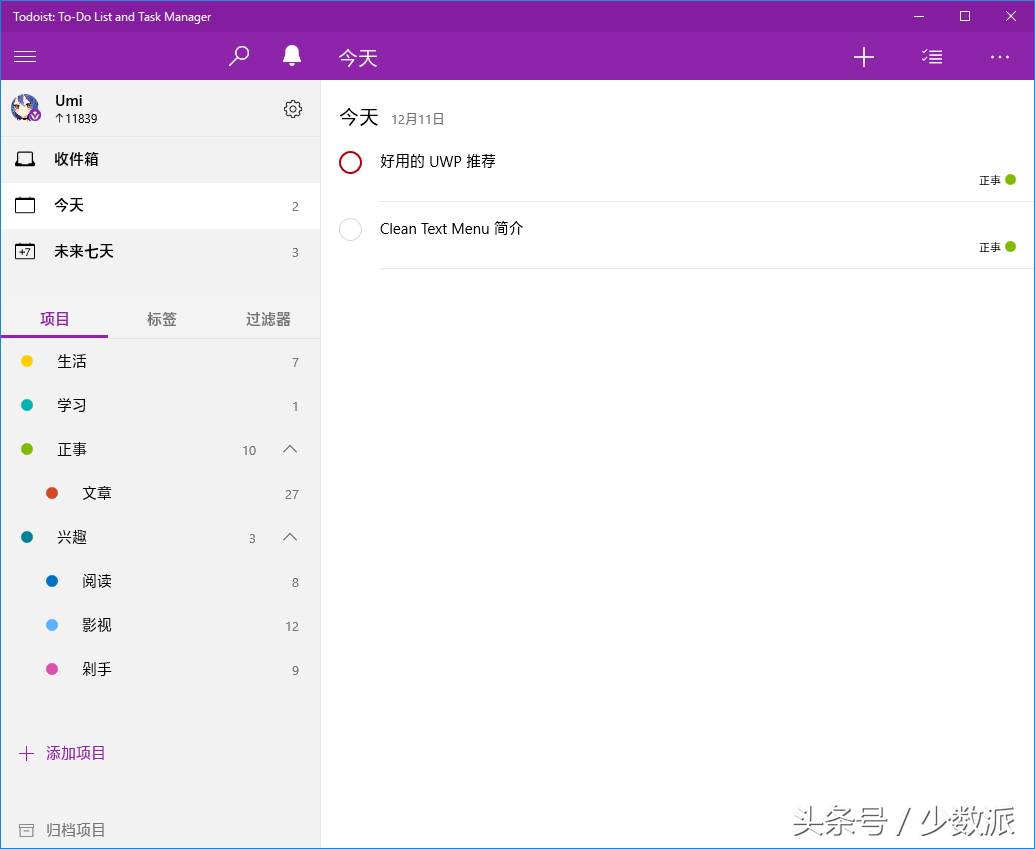Click the teal dot of 学习
The image size is (1035, 849).
(x=27, y=405)
